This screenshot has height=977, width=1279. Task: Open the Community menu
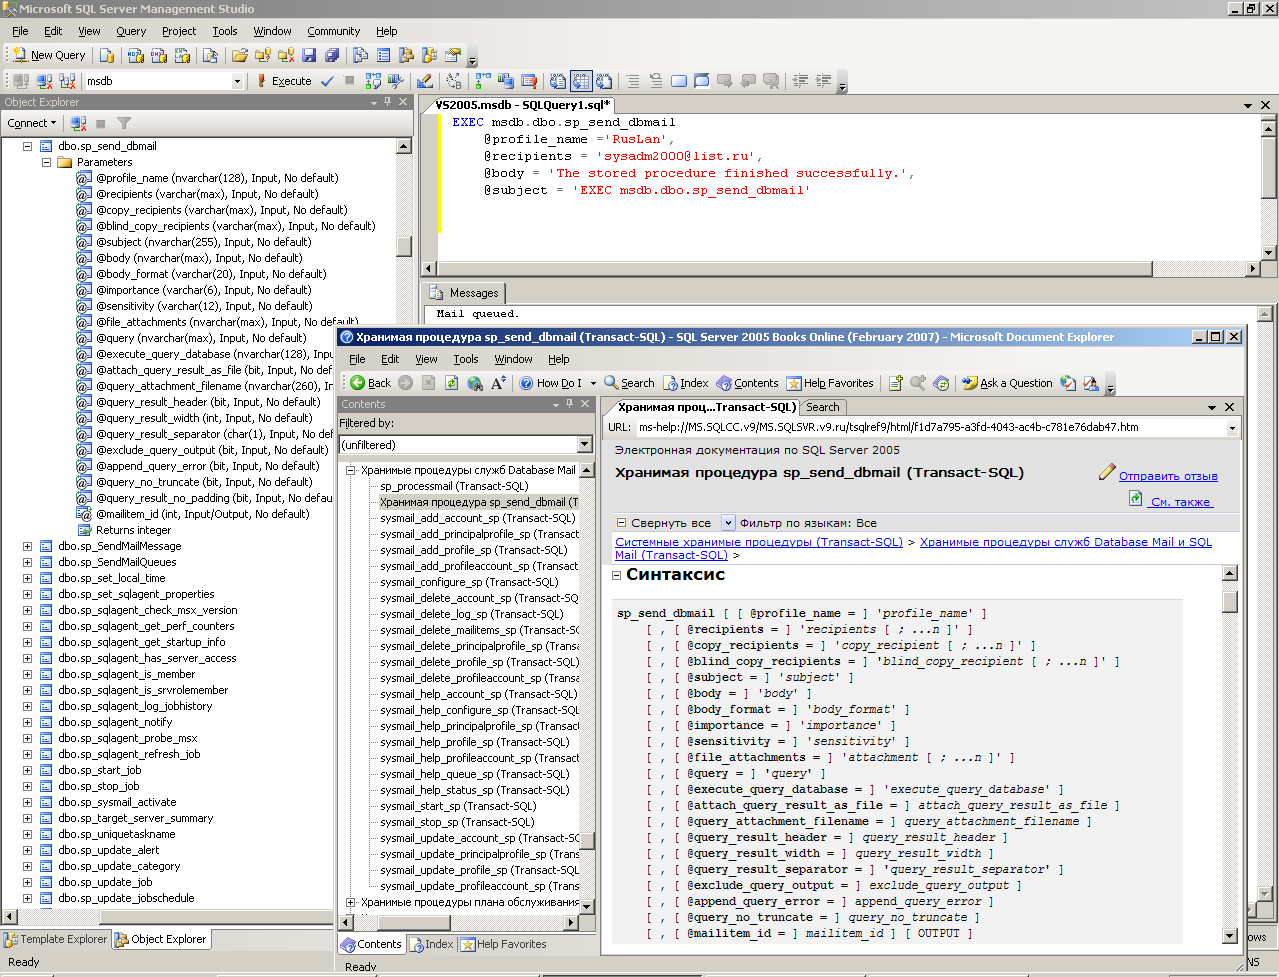click(x=333, y=31)
